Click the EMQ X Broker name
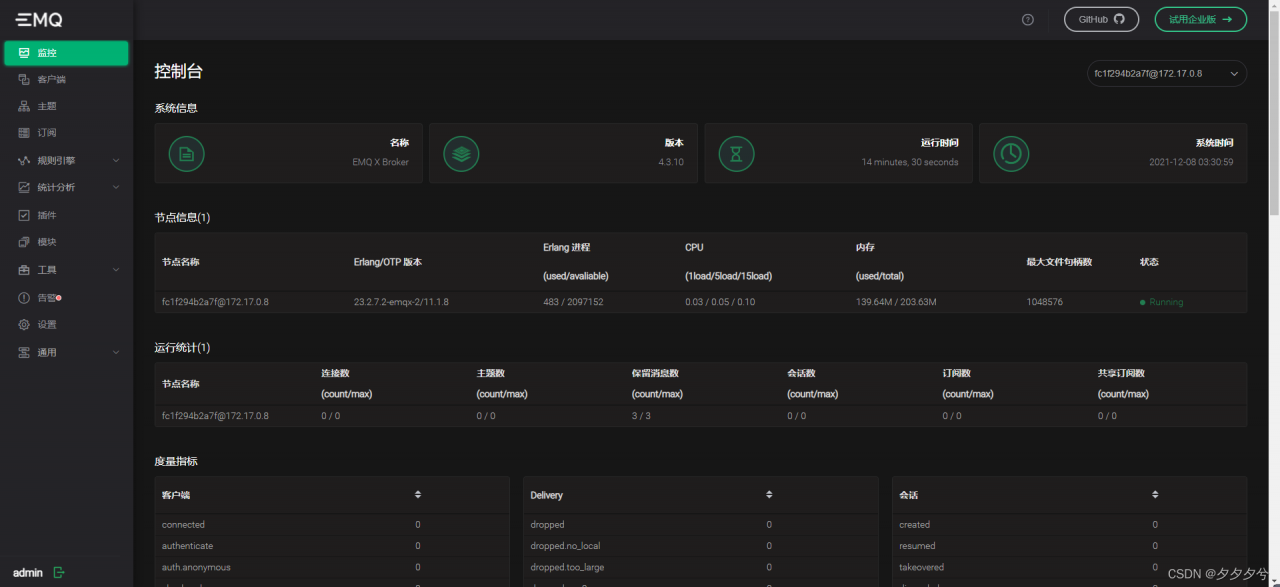The image size is (1280, 587). (380, 162)
